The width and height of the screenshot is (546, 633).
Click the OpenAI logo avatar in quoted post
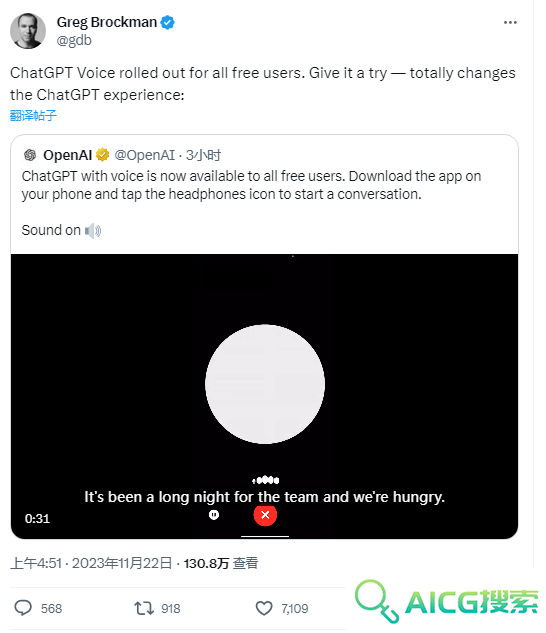click(30, 155)
